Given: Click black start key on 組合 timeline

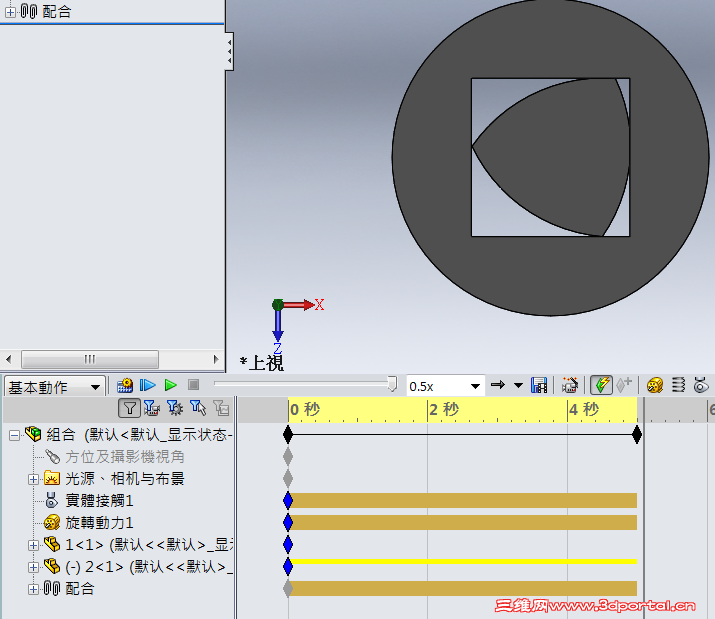Looking at the screenshot, I should [x=288, y=435].
